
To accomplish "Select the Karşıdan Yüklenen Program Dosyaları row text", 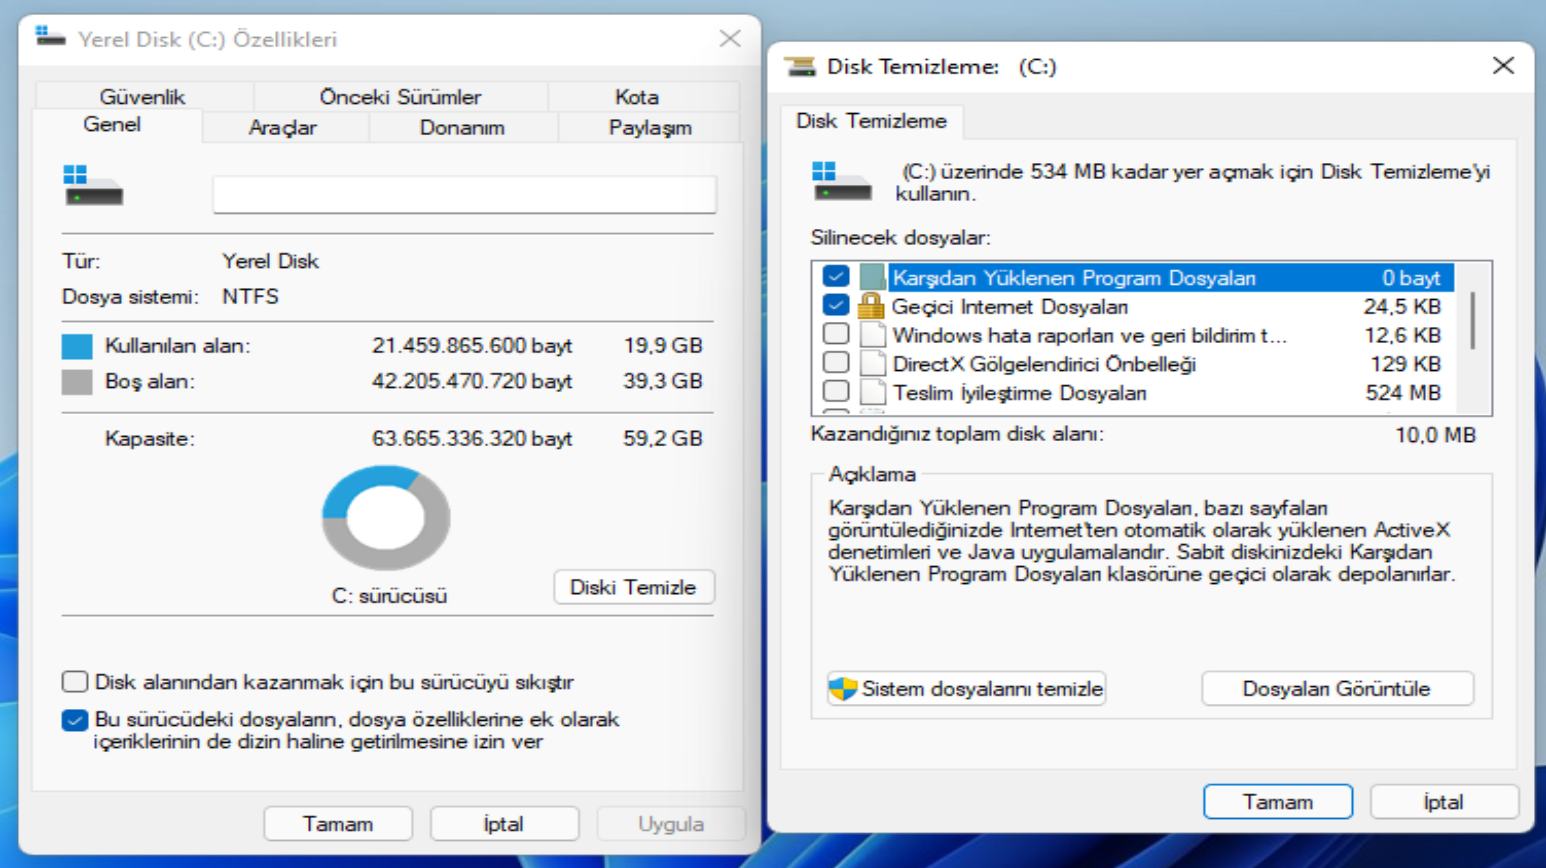I will [x=1074, y=278].
